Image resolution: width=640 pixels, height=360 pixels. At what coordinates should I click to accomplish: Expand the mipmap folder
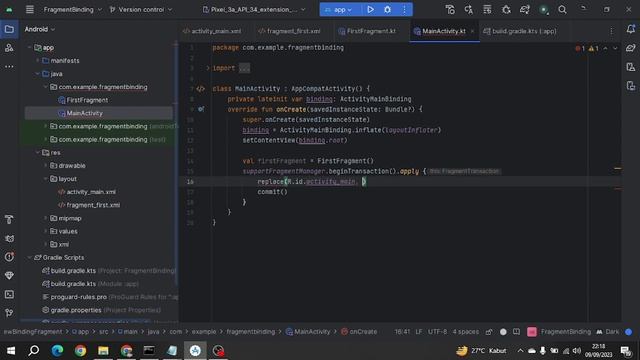coord(46,218)
